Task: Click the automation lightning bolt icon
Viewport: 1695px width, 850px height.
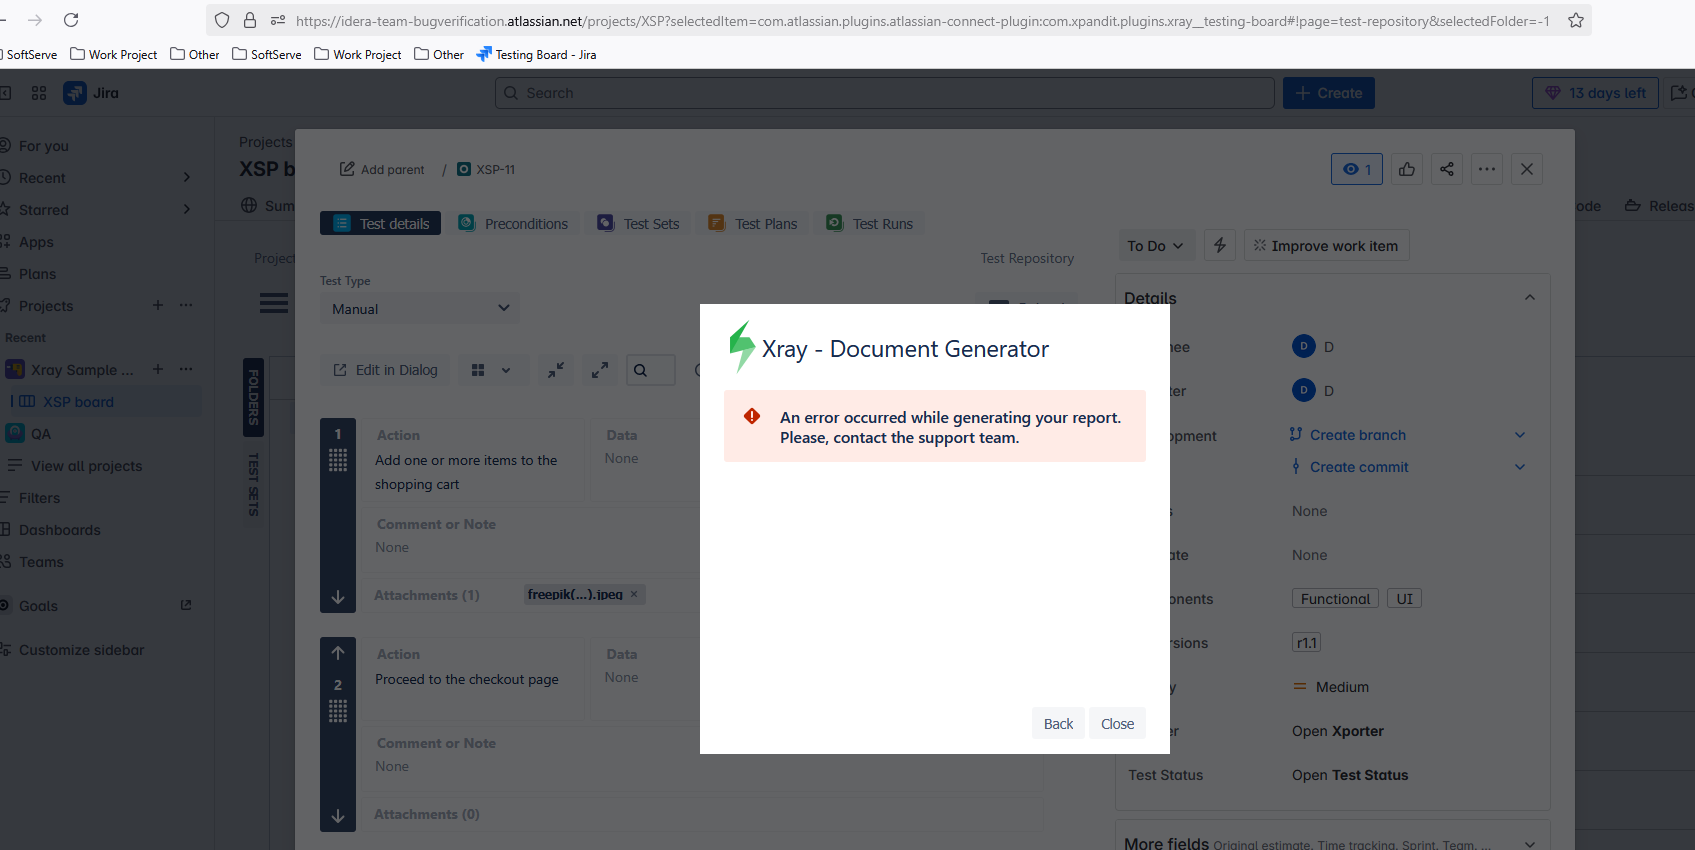Action: point(1220,246)
